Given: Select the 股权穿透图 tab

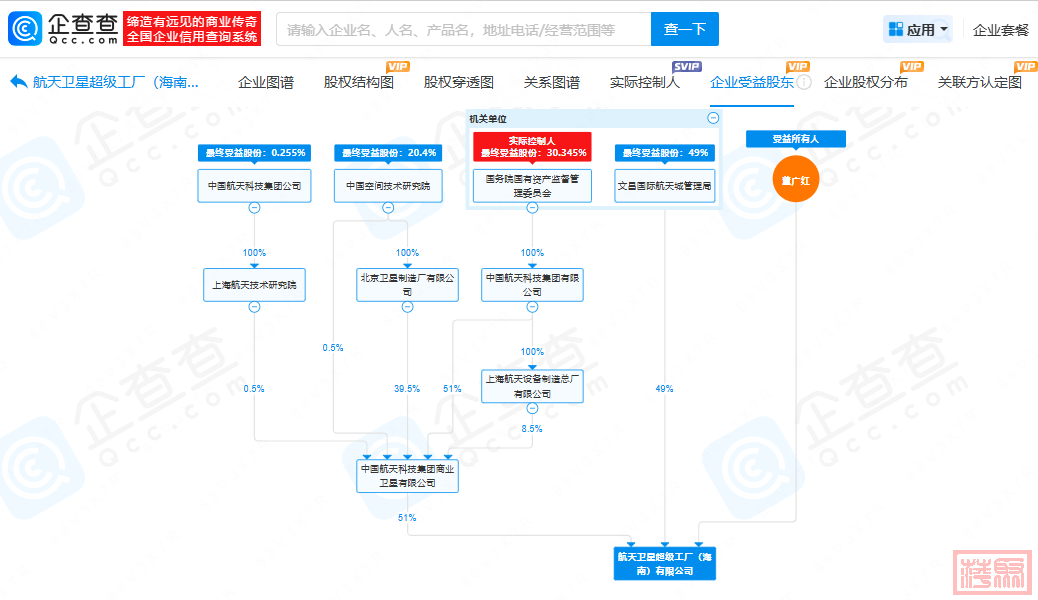Looking at the screenshot, I should (x=459, y=82).
